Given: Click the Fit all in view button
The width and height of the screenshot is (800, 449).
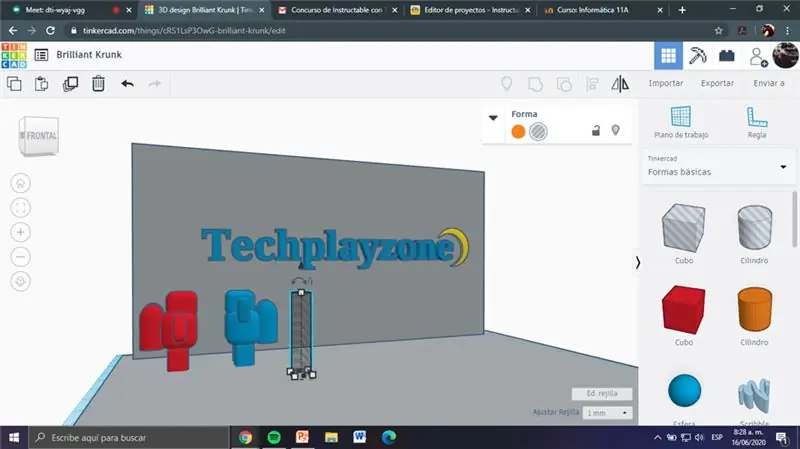Looking at the screenshot, I should [20, 208].
